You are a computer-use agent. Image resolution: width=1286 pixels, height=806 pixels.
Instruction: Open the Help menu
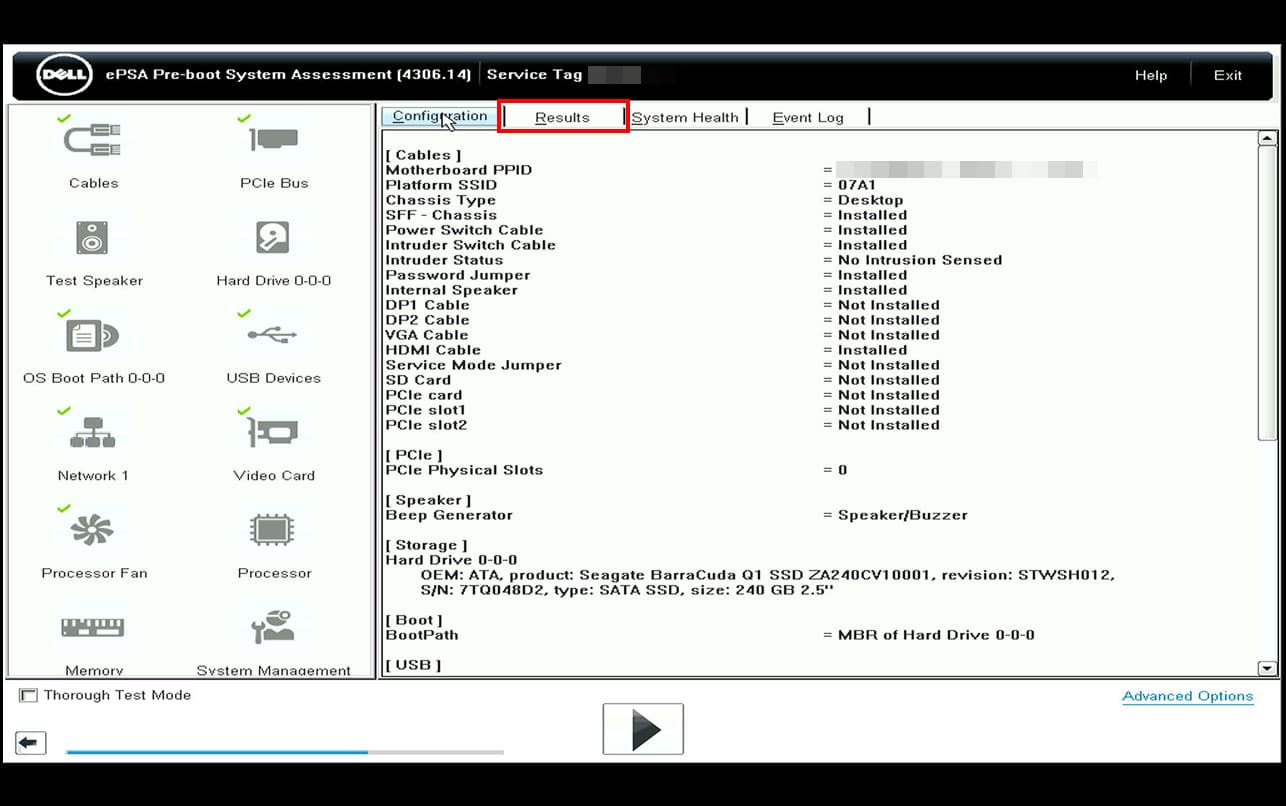point(1151,75)
